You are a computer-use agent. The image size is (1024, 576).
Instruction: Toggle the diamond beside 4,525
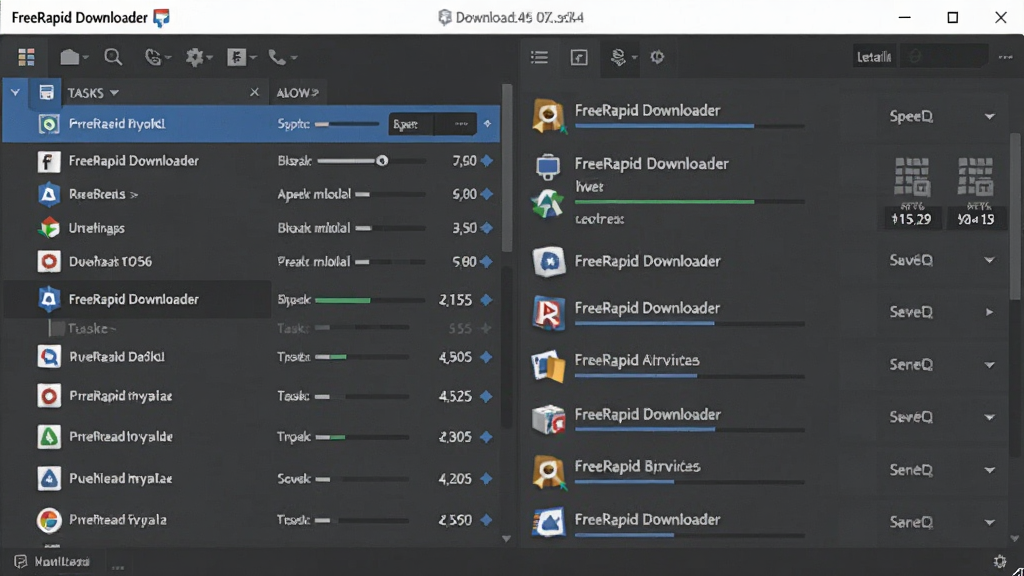click(x=487, y=396)
